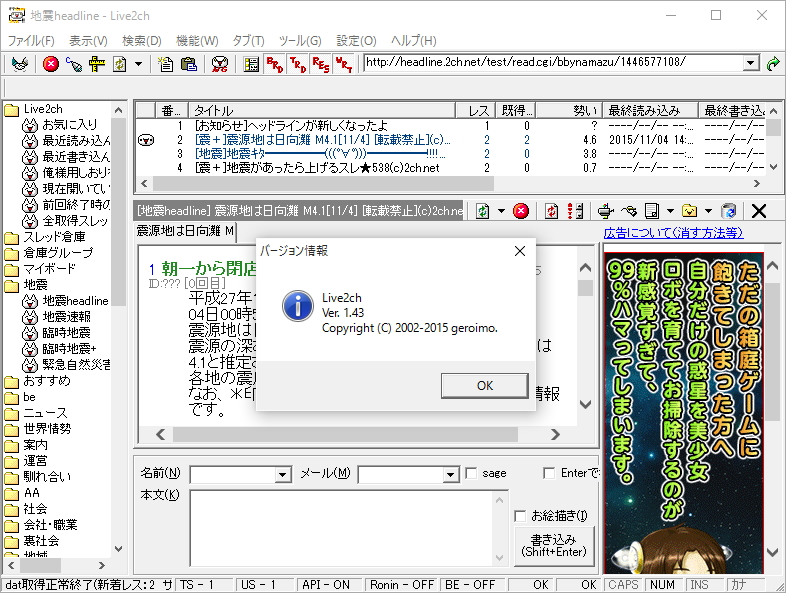Click face icon beside thread row 2
Screen dimensions: 786x593
(x=146, y=140)
